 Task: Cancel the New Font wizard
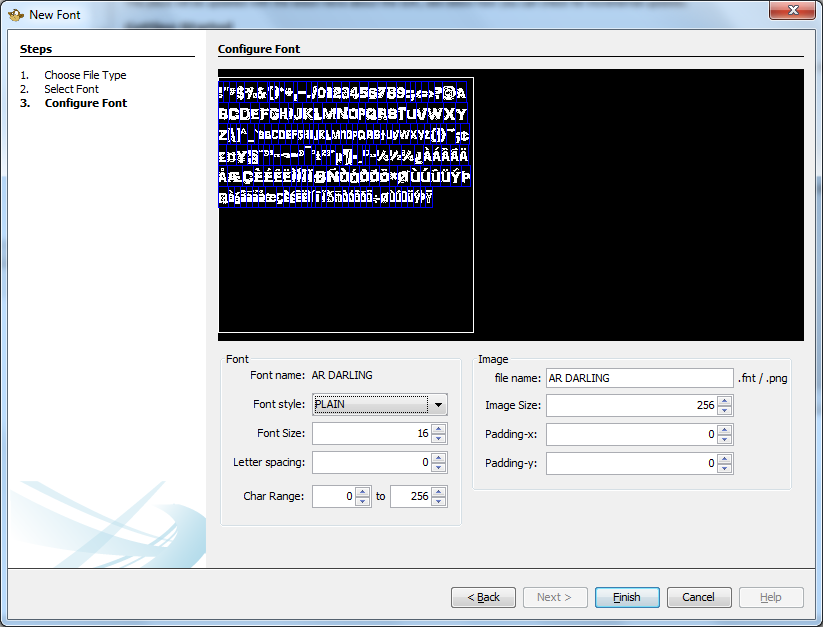click(699, 597)
